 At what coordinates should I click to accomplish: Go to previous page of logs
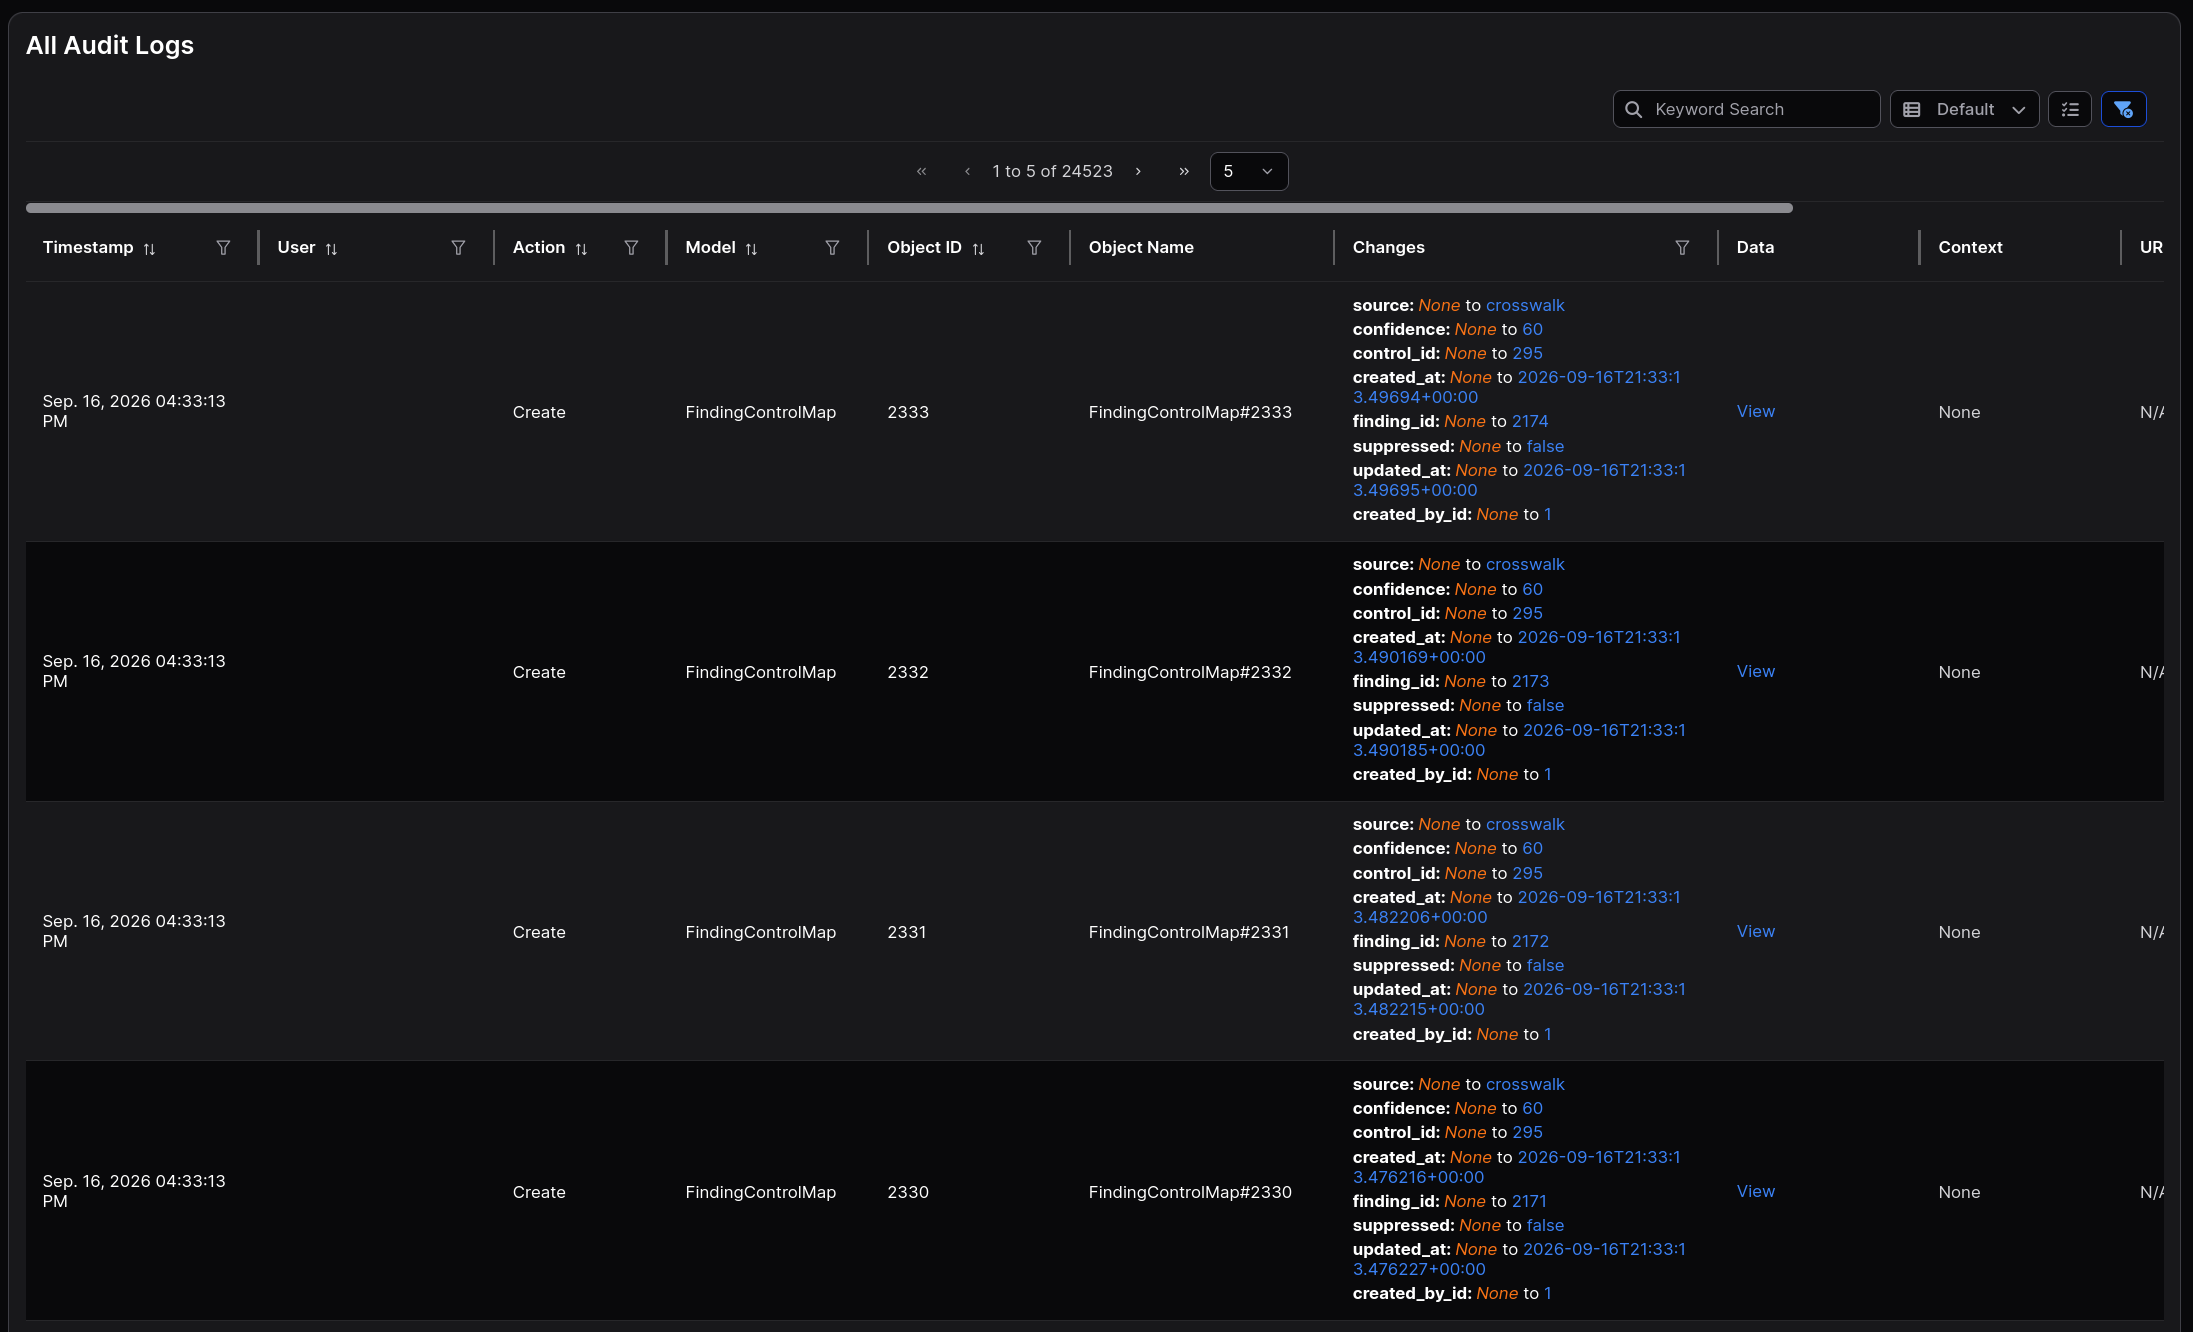click(x=967, y=171)
